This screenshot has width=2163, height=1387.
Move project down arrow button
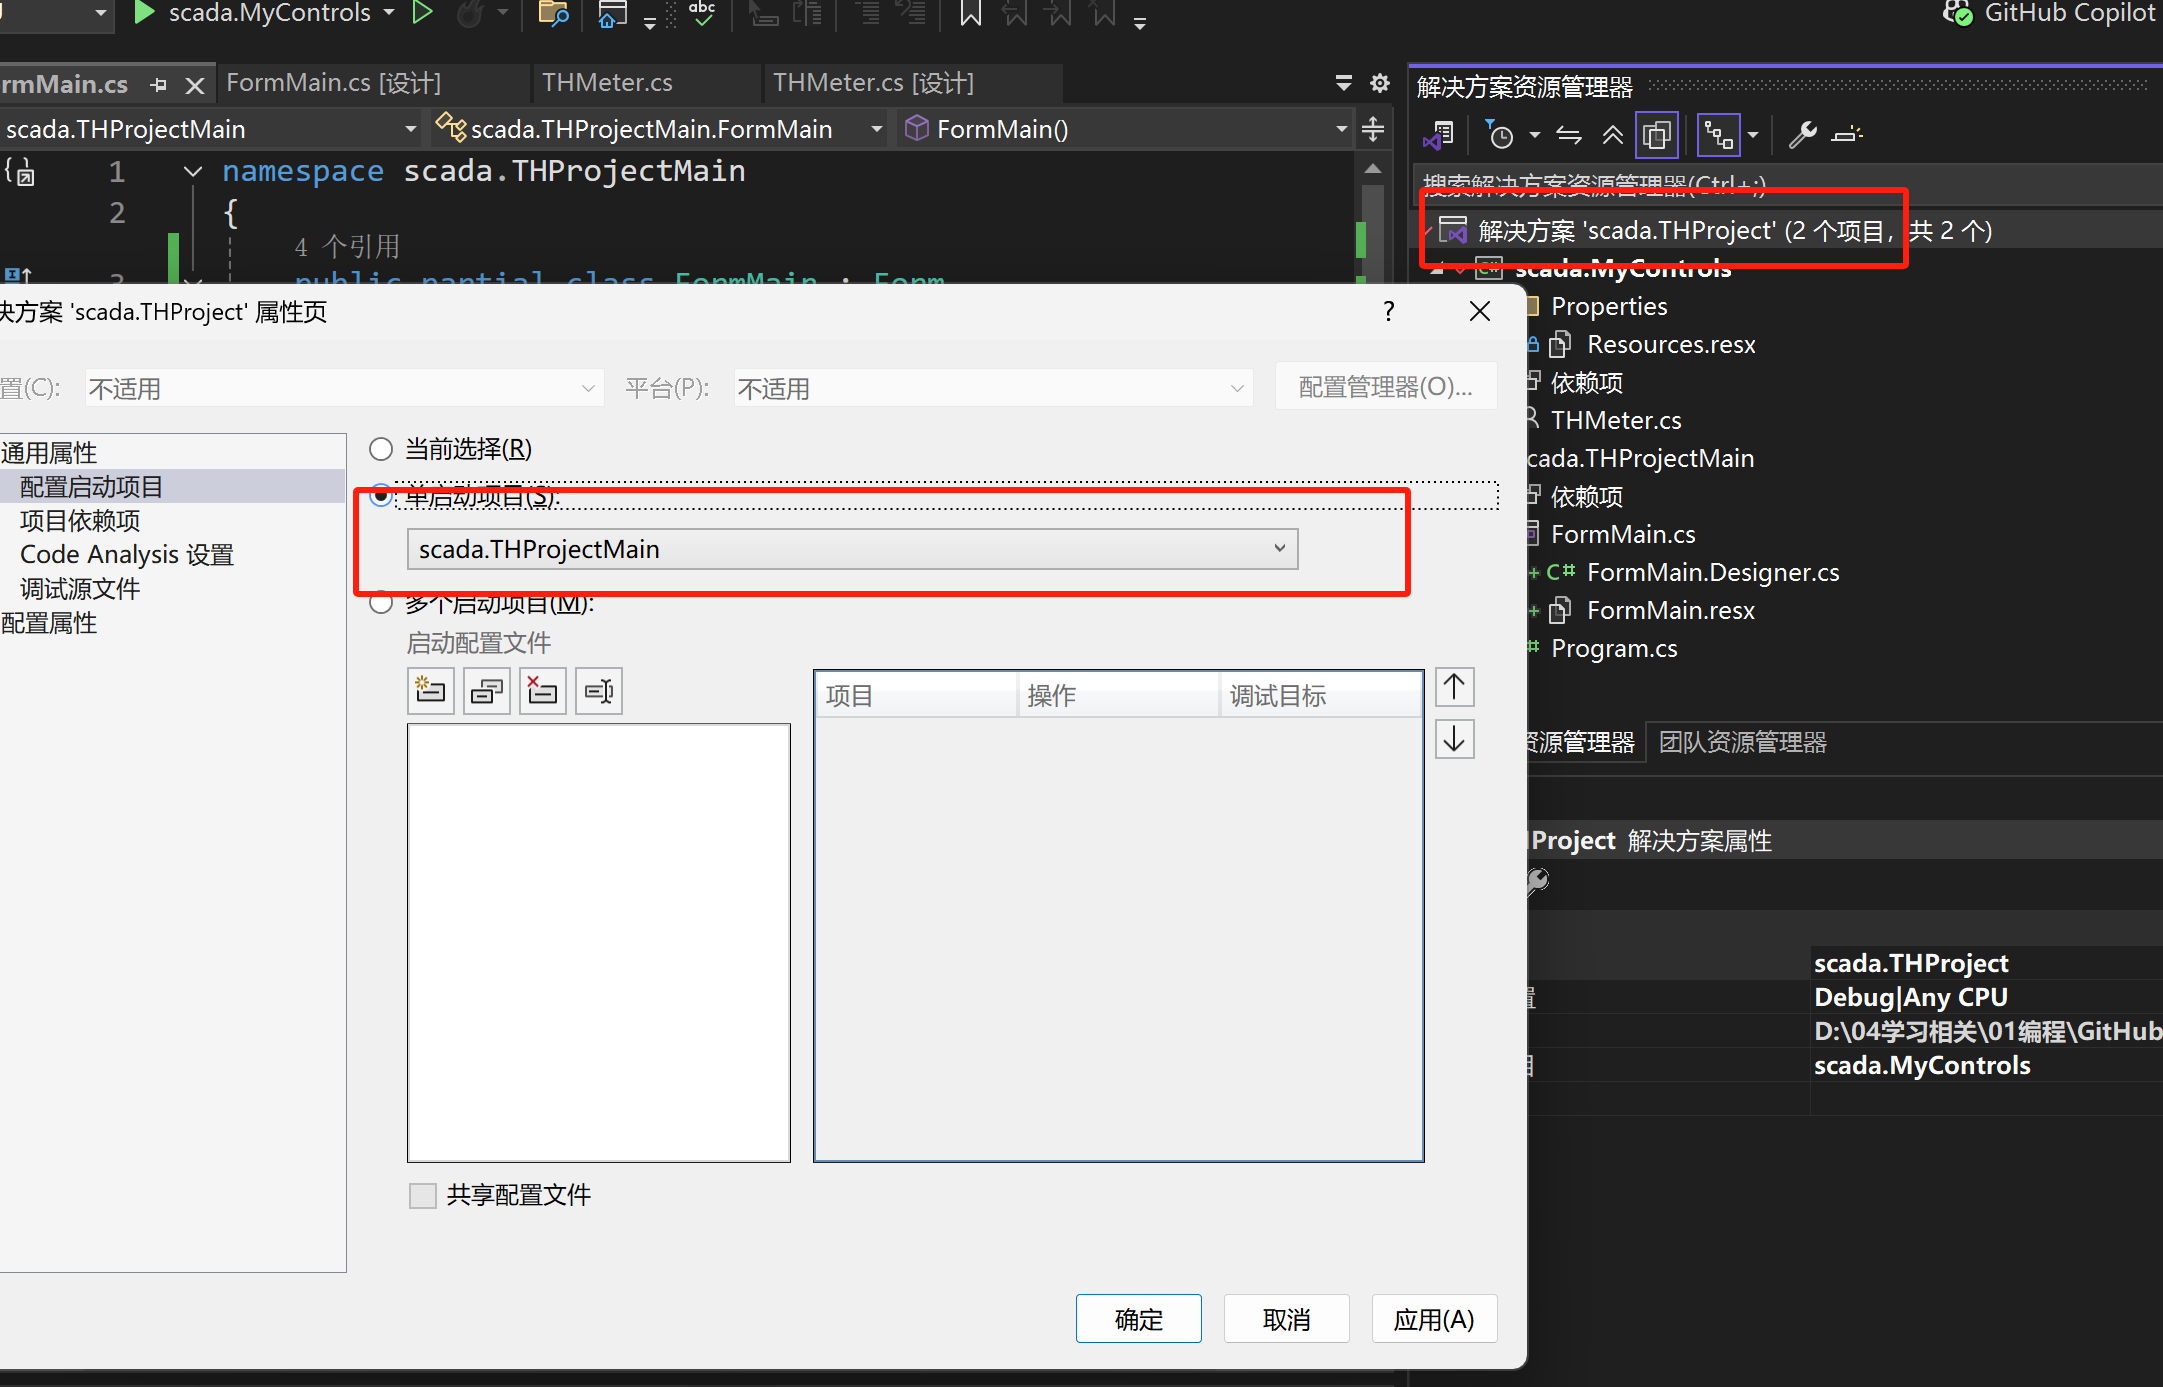1455,739
